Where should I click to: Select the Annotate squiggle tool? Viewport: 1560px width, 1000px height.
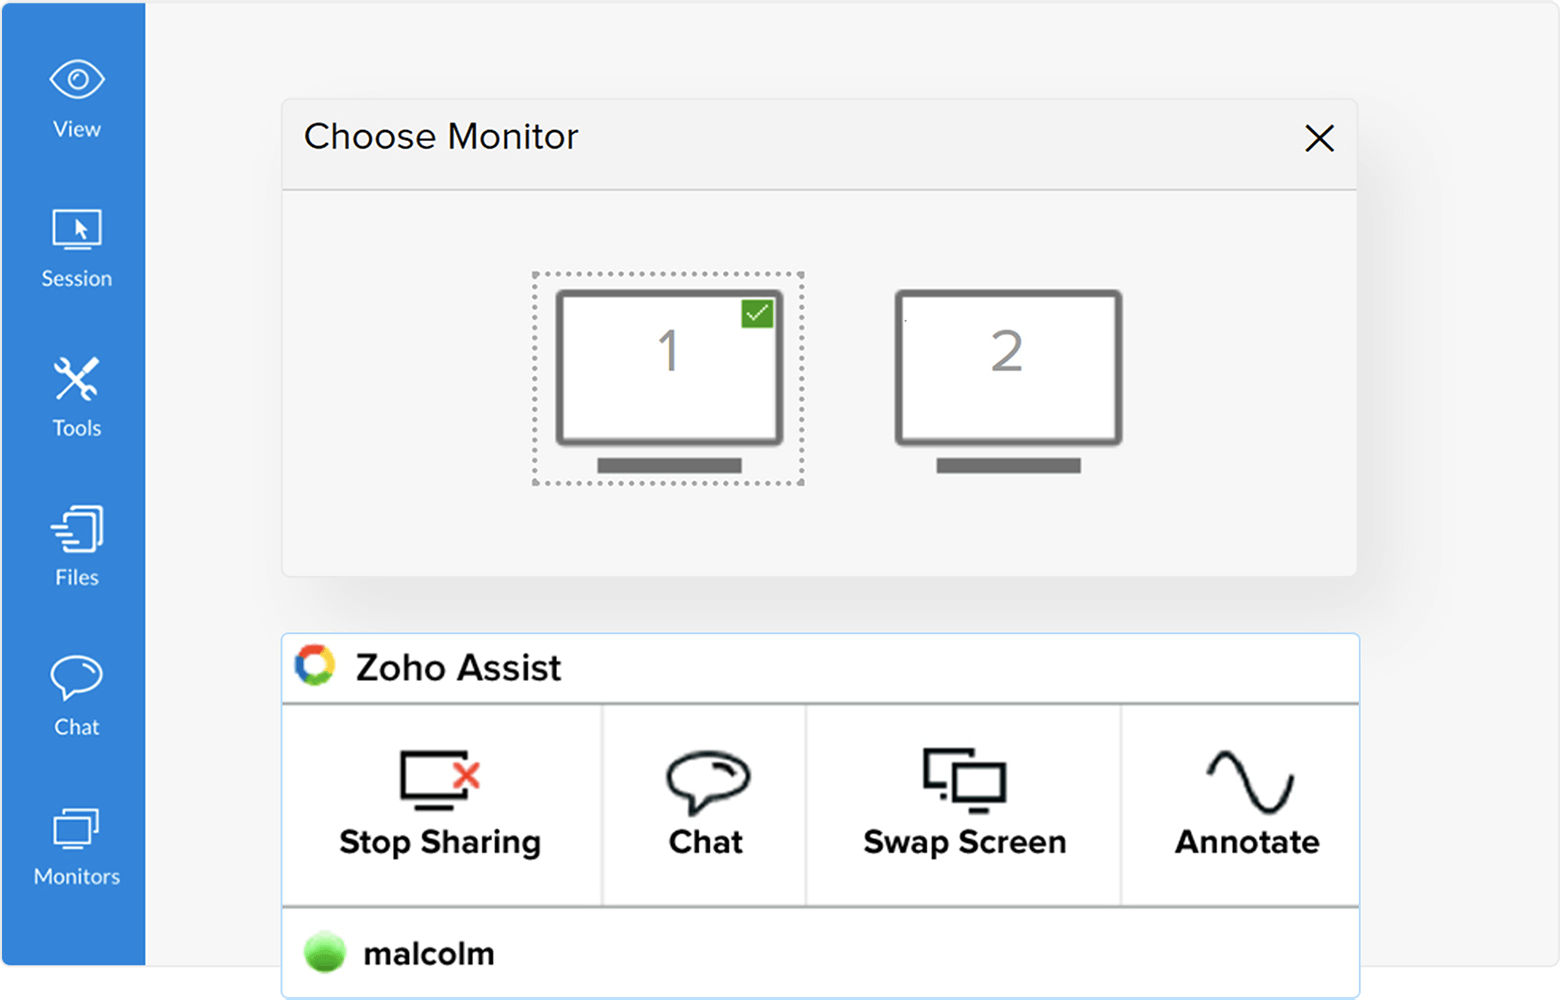tap(1249, 780)
